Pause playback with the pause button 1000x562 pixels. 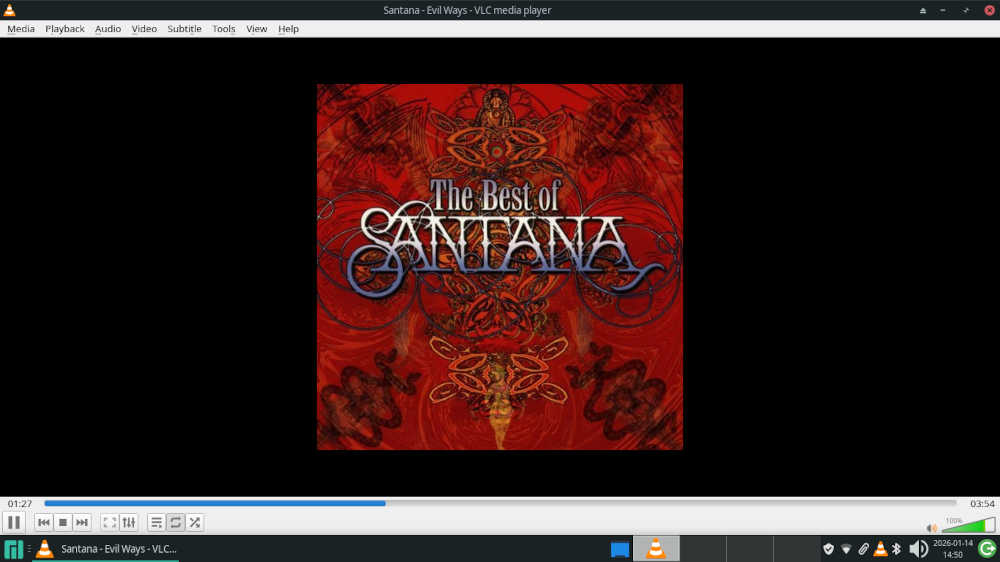pos(14,522)
